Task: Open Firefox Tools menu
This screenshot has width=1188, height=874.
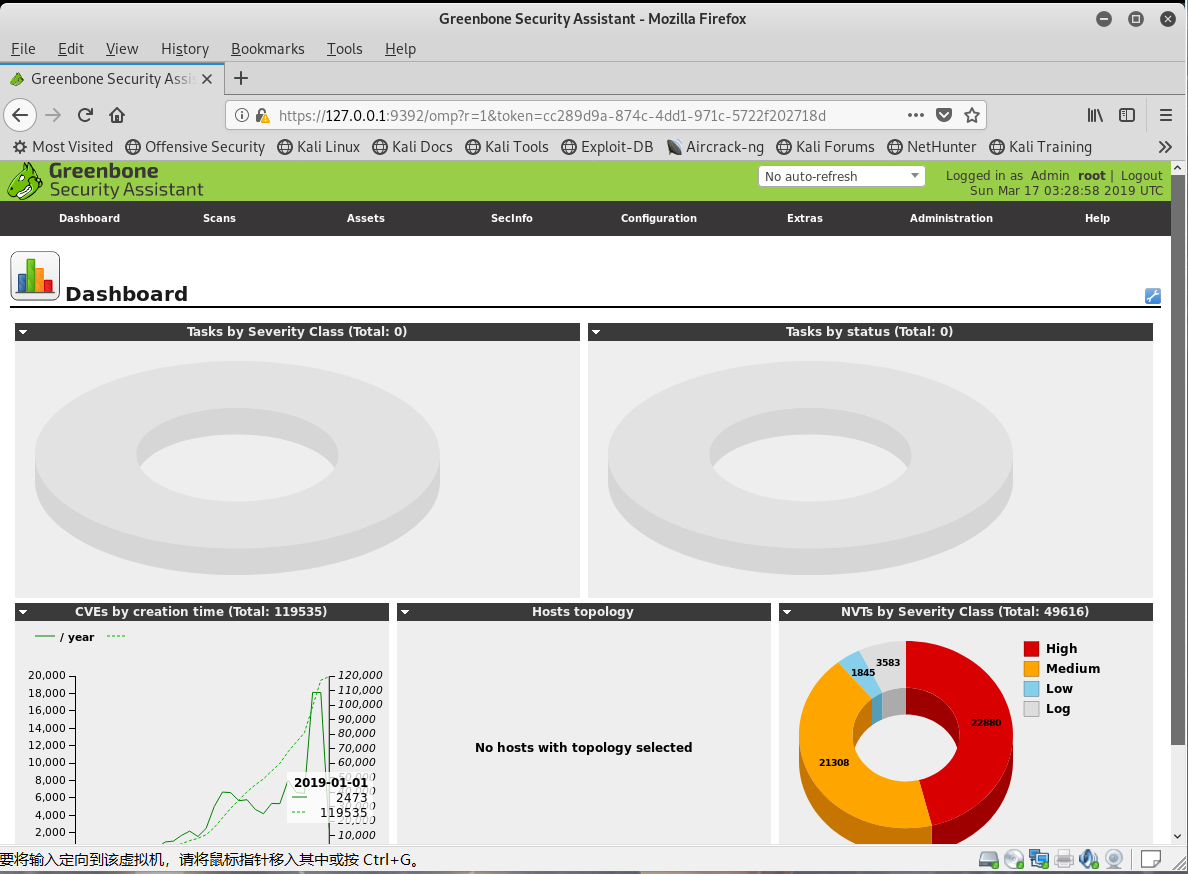Action: click(x=345, y=48)
